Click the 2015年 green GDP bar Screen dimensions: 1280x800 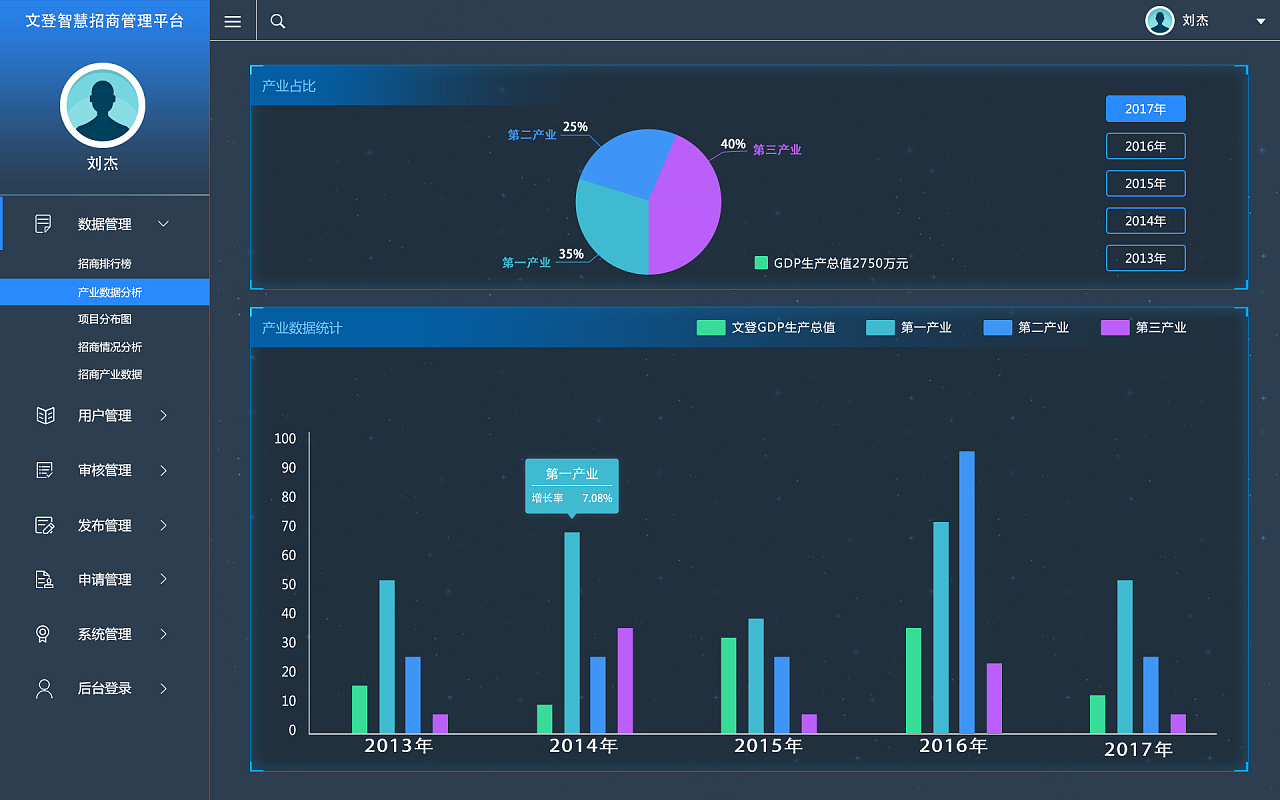click(729, 685)
